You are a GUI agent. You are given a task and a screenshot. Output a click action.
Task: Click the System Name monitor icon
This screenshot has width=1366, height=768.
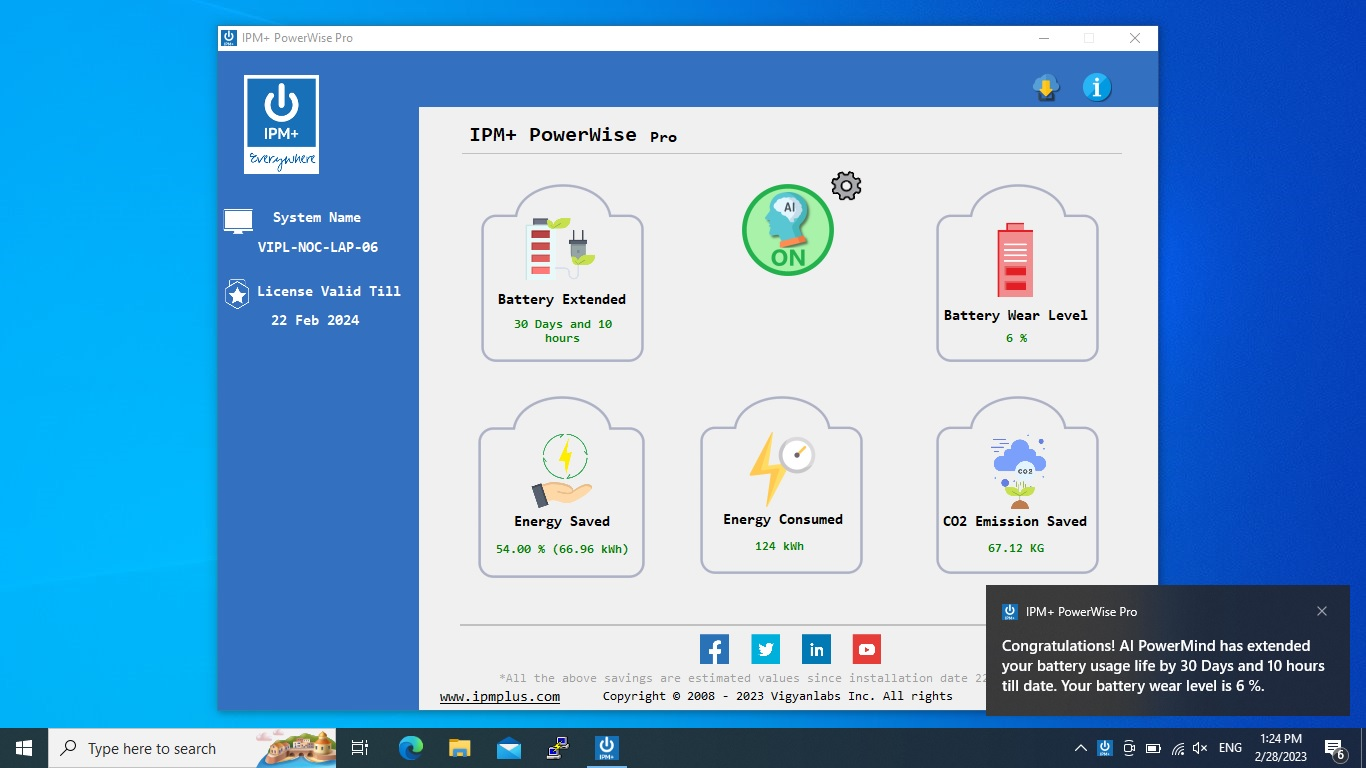click(238, 221)
